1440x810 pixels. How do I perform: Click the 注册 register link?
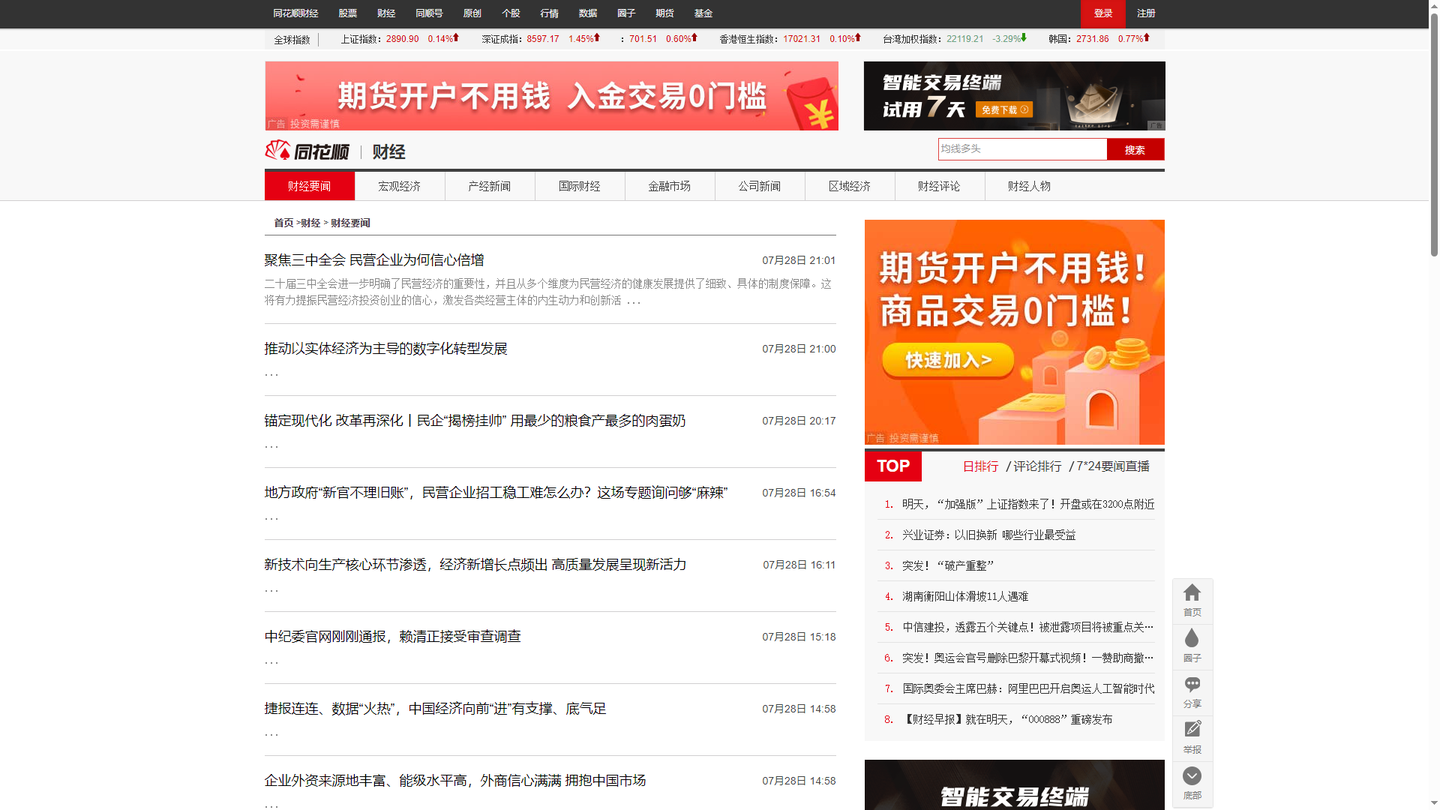click(1146, 14)
